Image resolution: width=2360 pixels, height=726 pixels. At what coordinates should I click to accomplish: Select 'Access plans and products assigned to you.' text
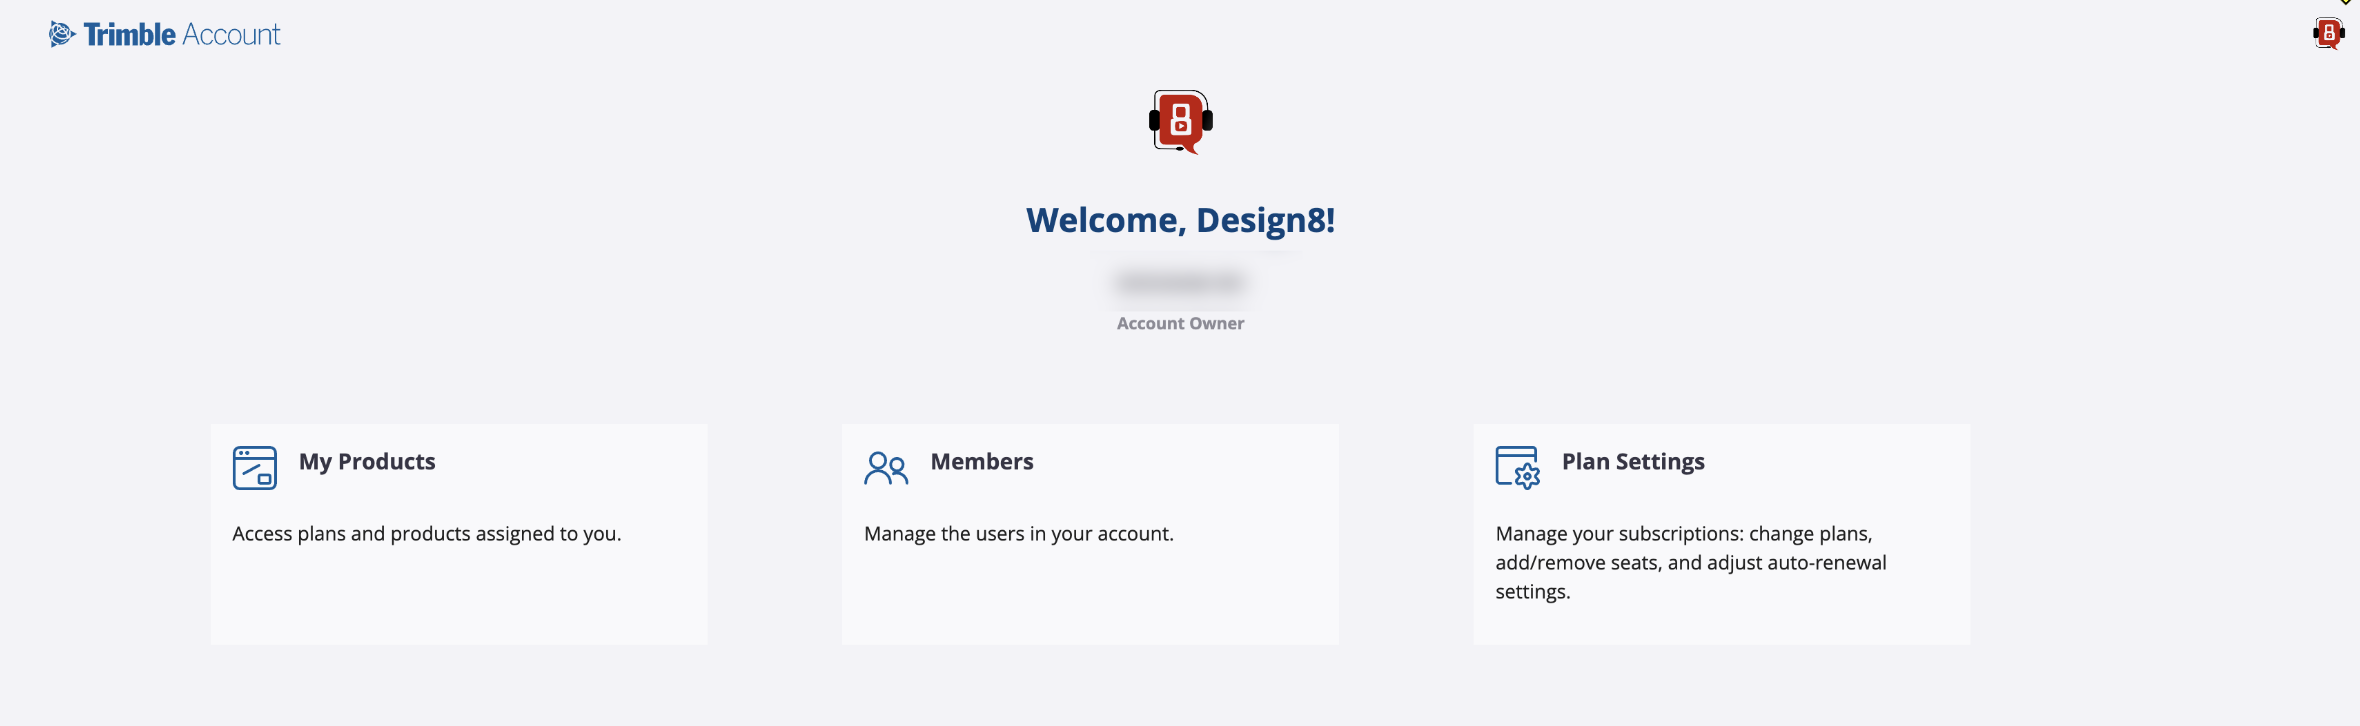point(427,534)
